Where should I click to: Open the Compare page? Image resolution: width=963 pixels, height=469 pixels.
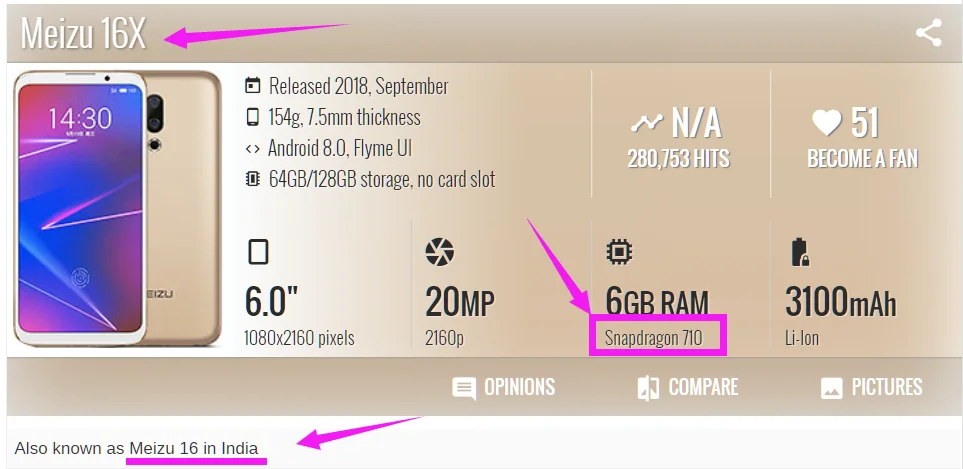pyautogui.click(x=688, y=387)
